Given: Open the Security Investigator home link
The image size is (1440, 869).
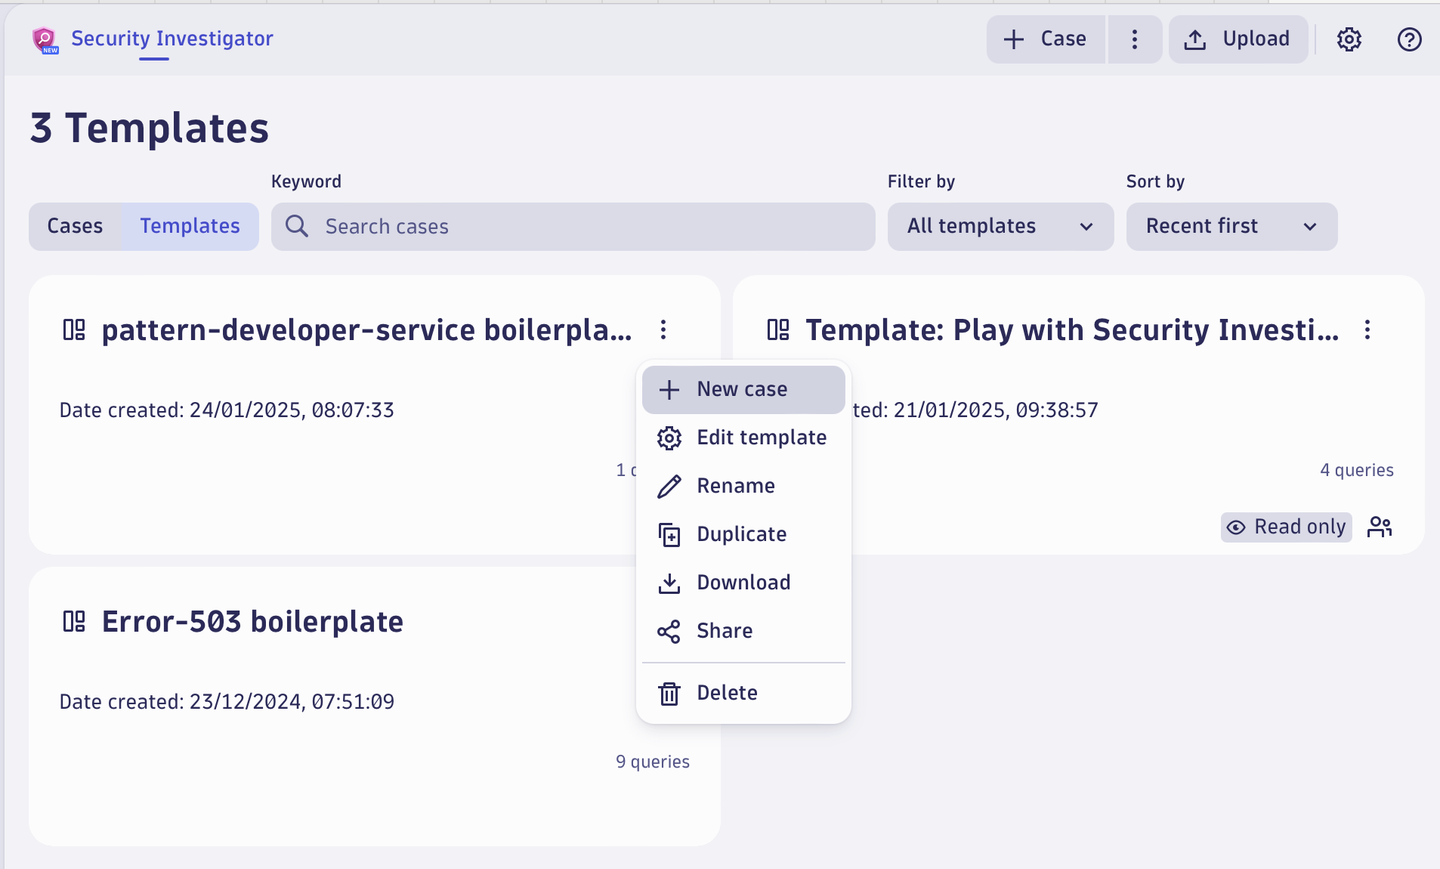Looking at the screenshot, I should pos(171,38).
